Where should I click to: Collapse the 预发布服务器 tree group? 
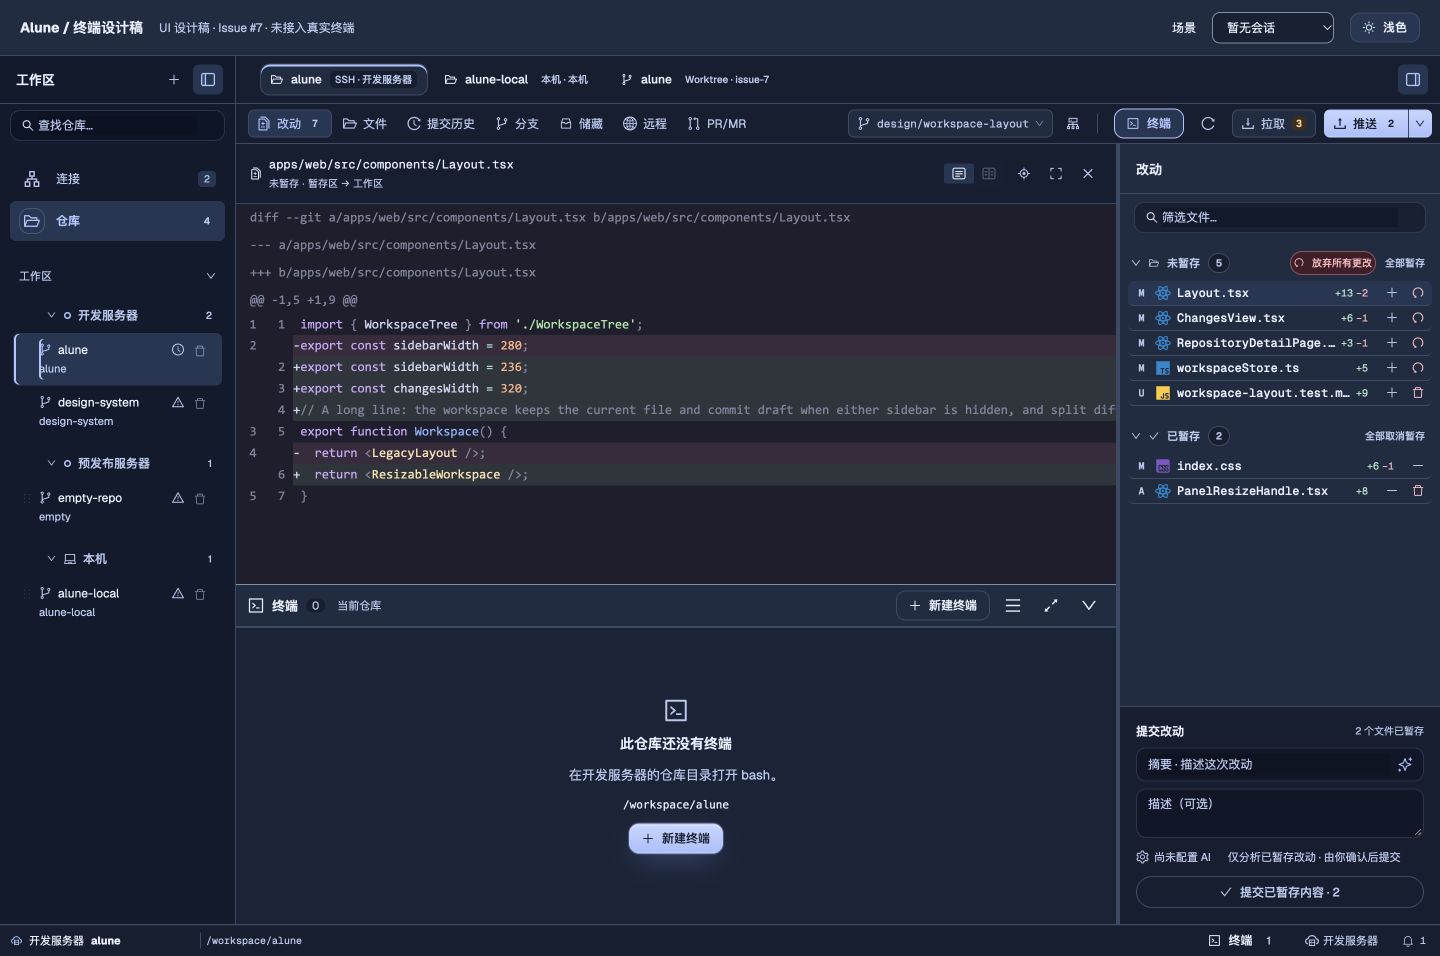pyautogui.click(x=51, y=463)
